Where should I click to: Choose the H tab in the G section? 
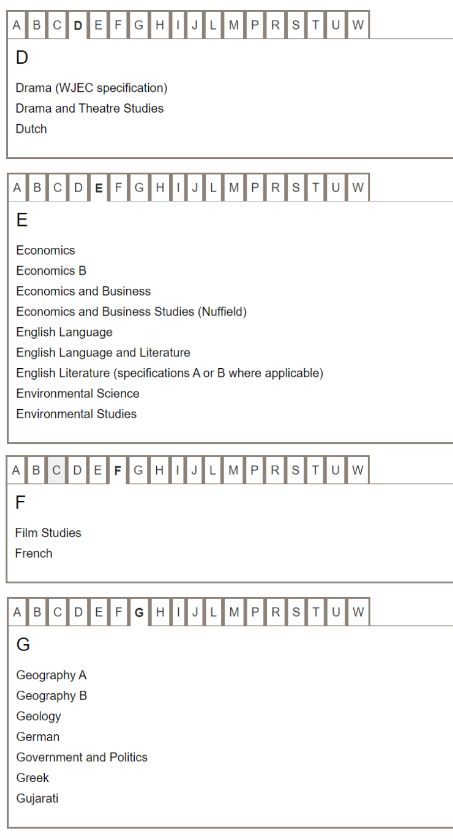coord(160,612)
